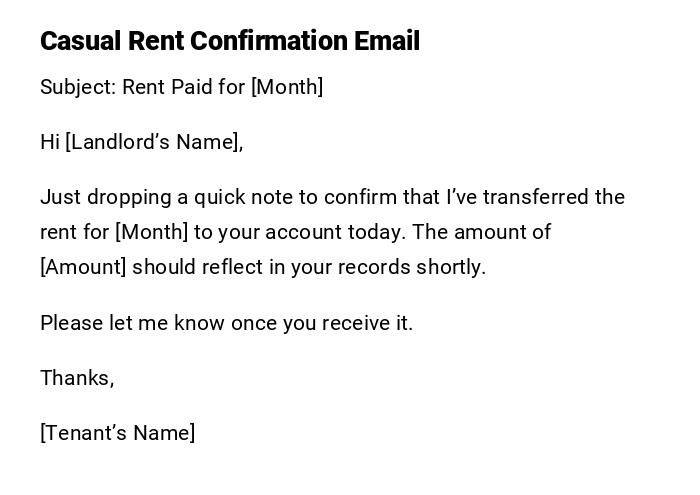Click the "Subject:" label
Image resolution: width=700 pixels, height=495 pixels.
click(78, 87)
